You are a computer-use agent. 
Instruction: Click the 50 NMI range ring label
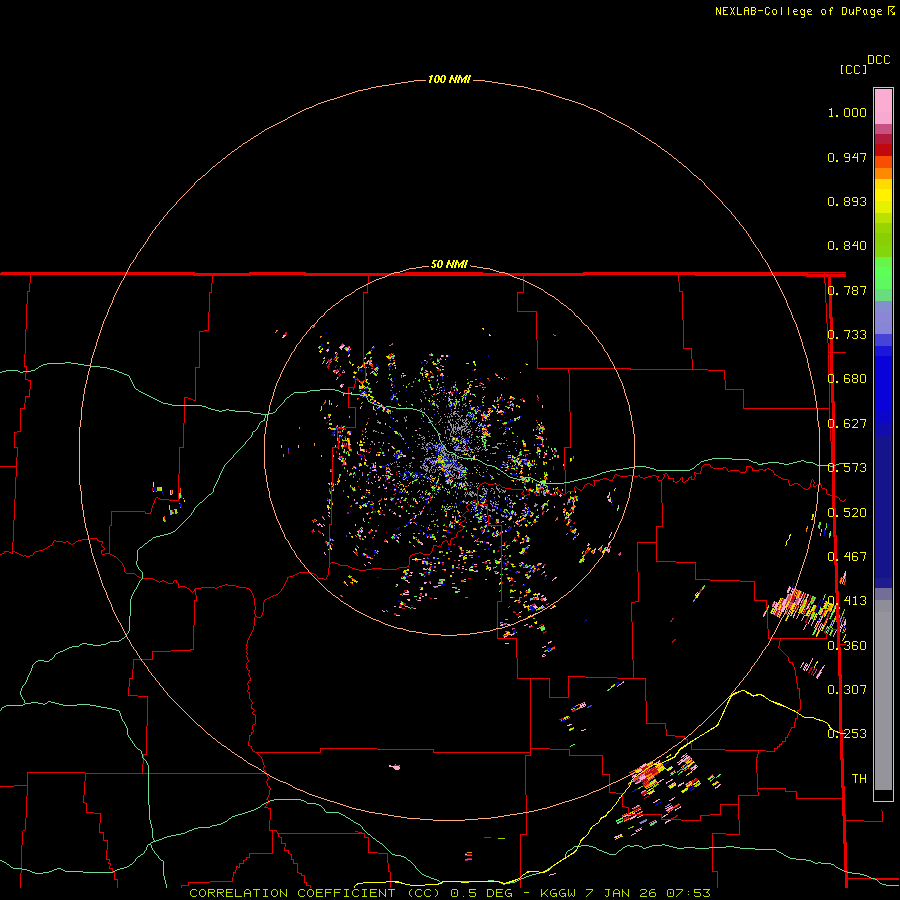449,264
